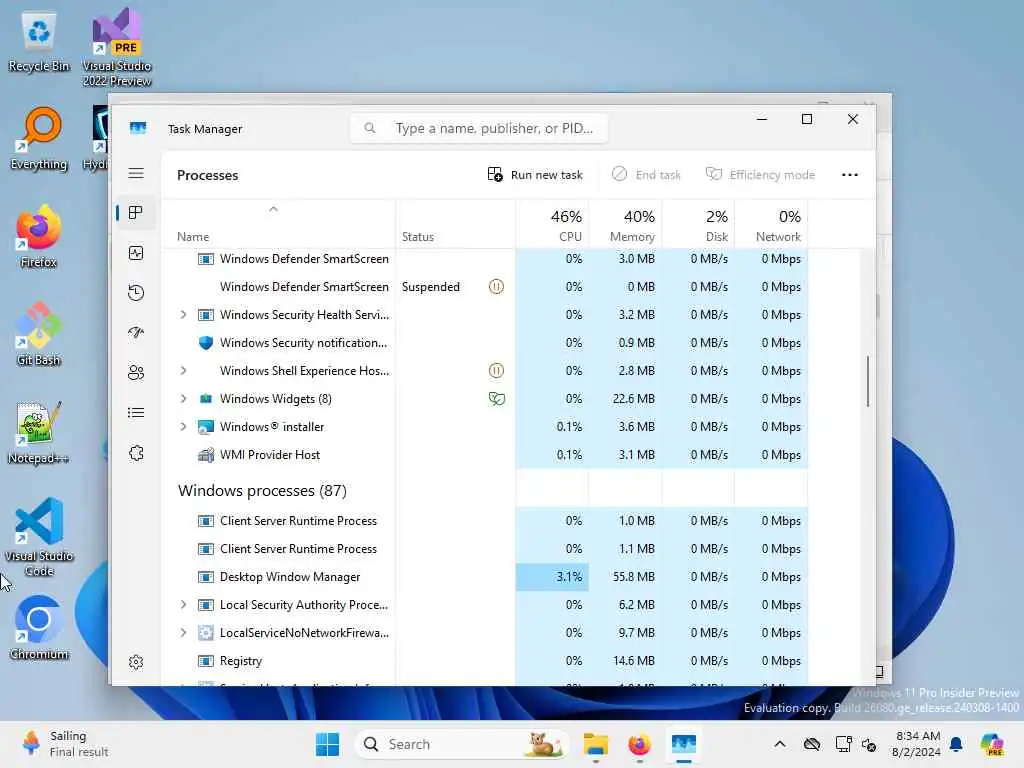Open Task Manager settings gear

pos(136,662)
